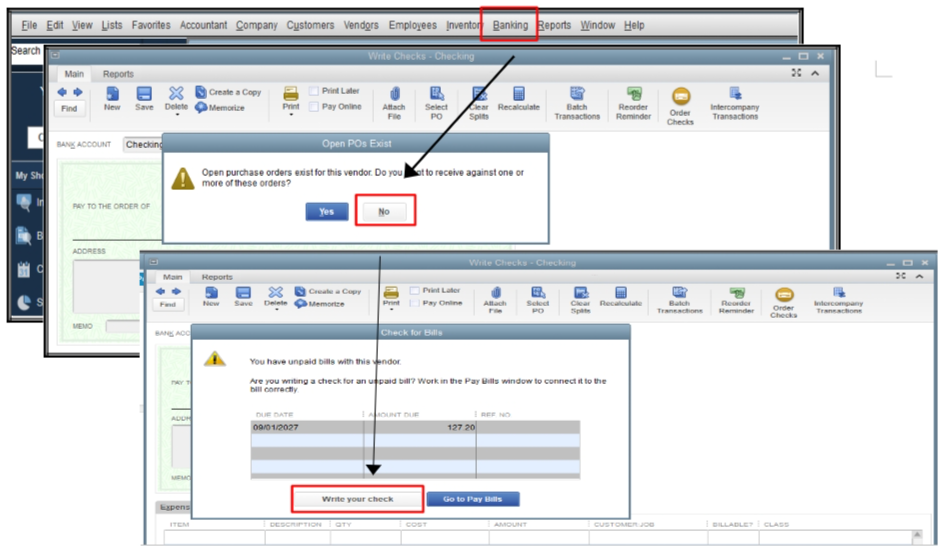Toggle Print Later checkbox in front window
This screenshot has width=948, height=558.
pyautogui.click(x=415, y=290)
